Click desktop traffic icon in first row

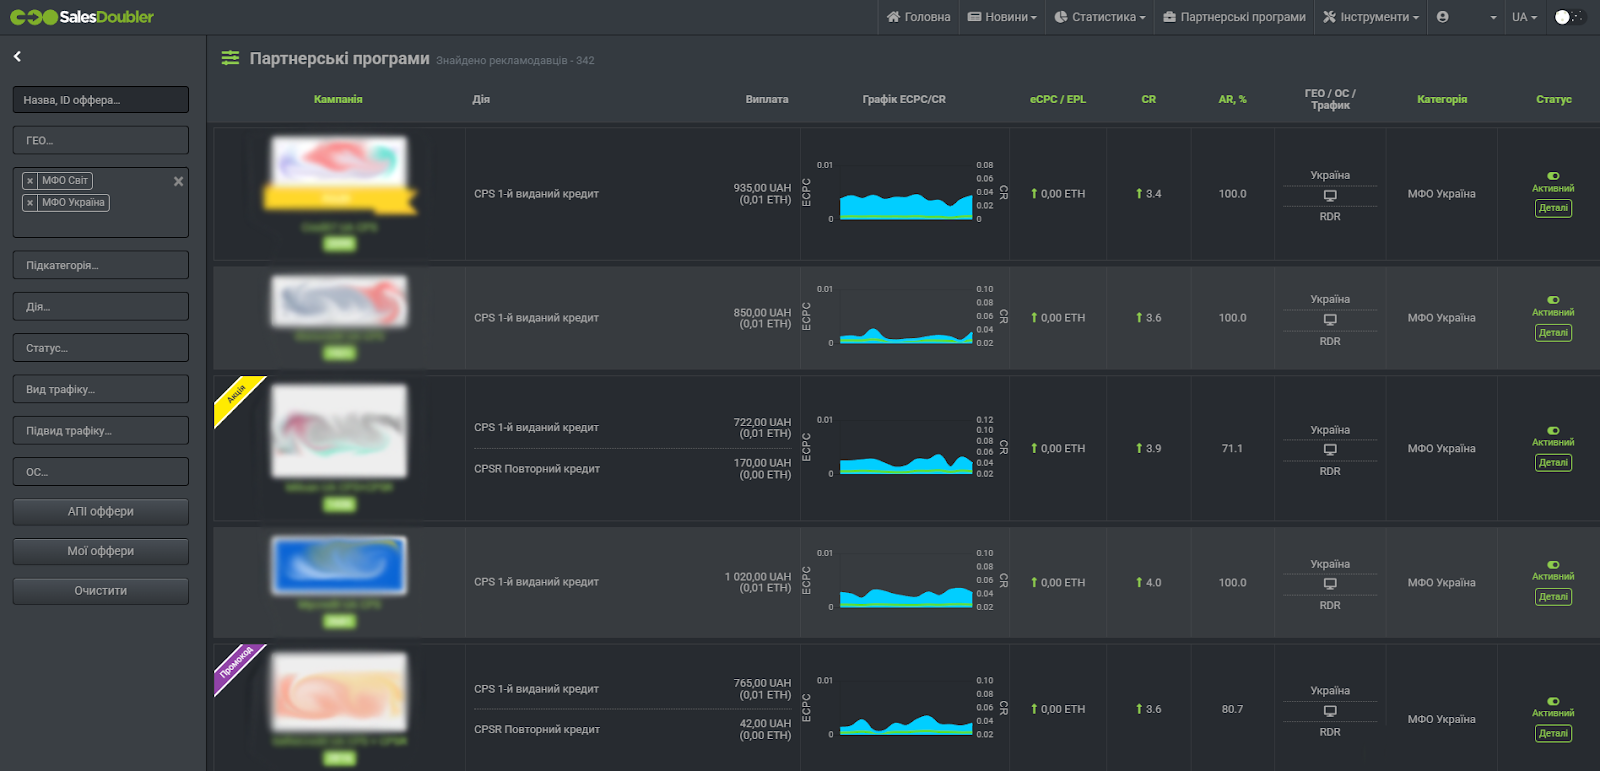pyautogui.click(x=1330, y=196)
